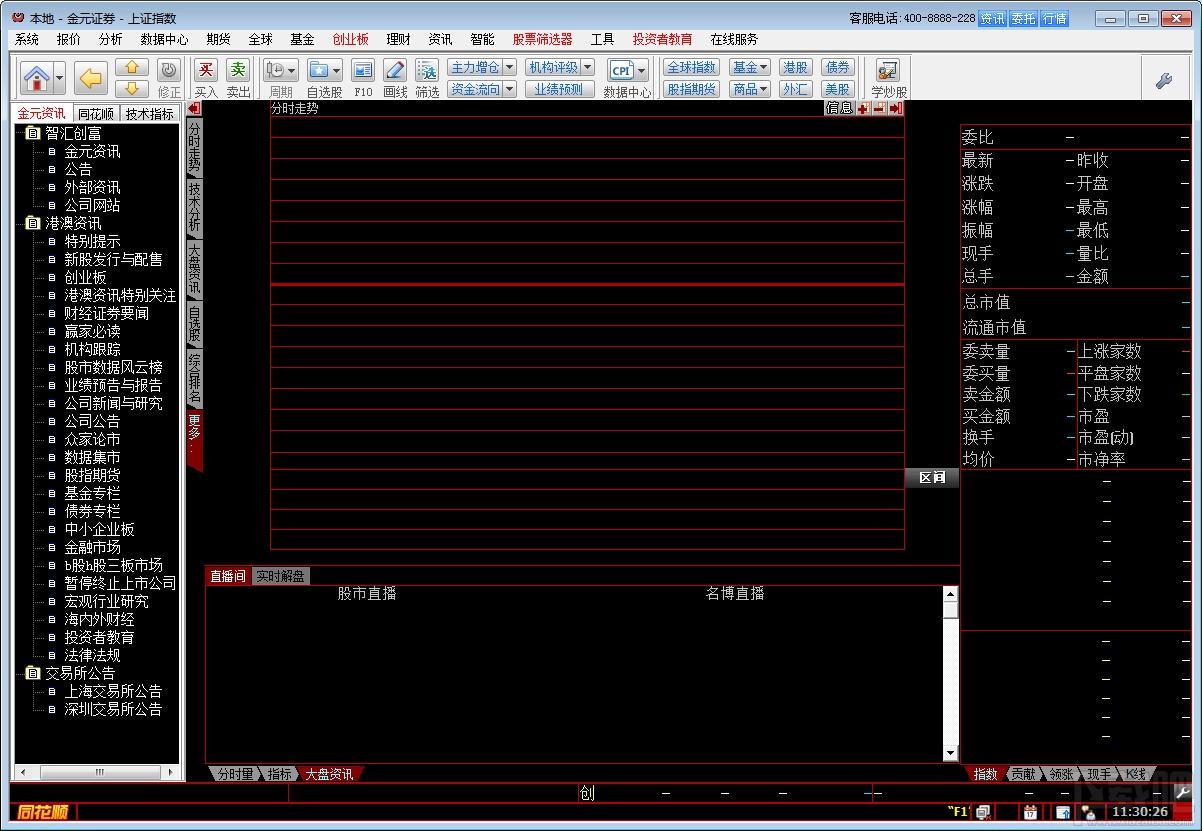Click the 委托 button in title bar
1202x831 pixels.
1023,18
